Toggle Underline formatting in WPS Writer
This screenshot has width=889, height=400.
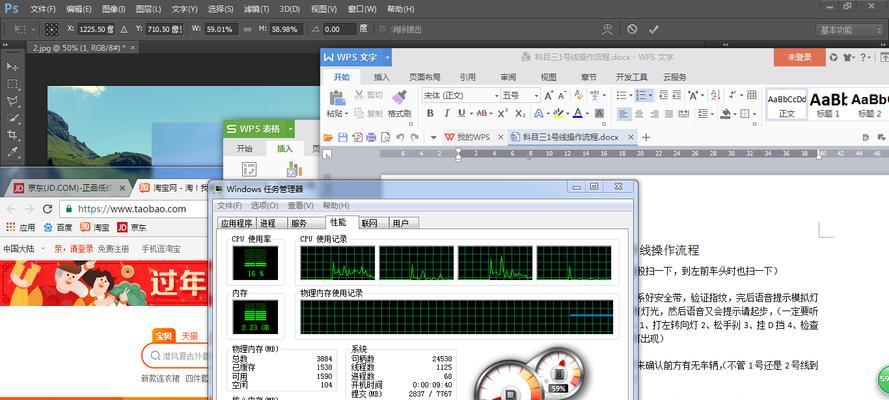pyautogui.click(x=461, y=113)
